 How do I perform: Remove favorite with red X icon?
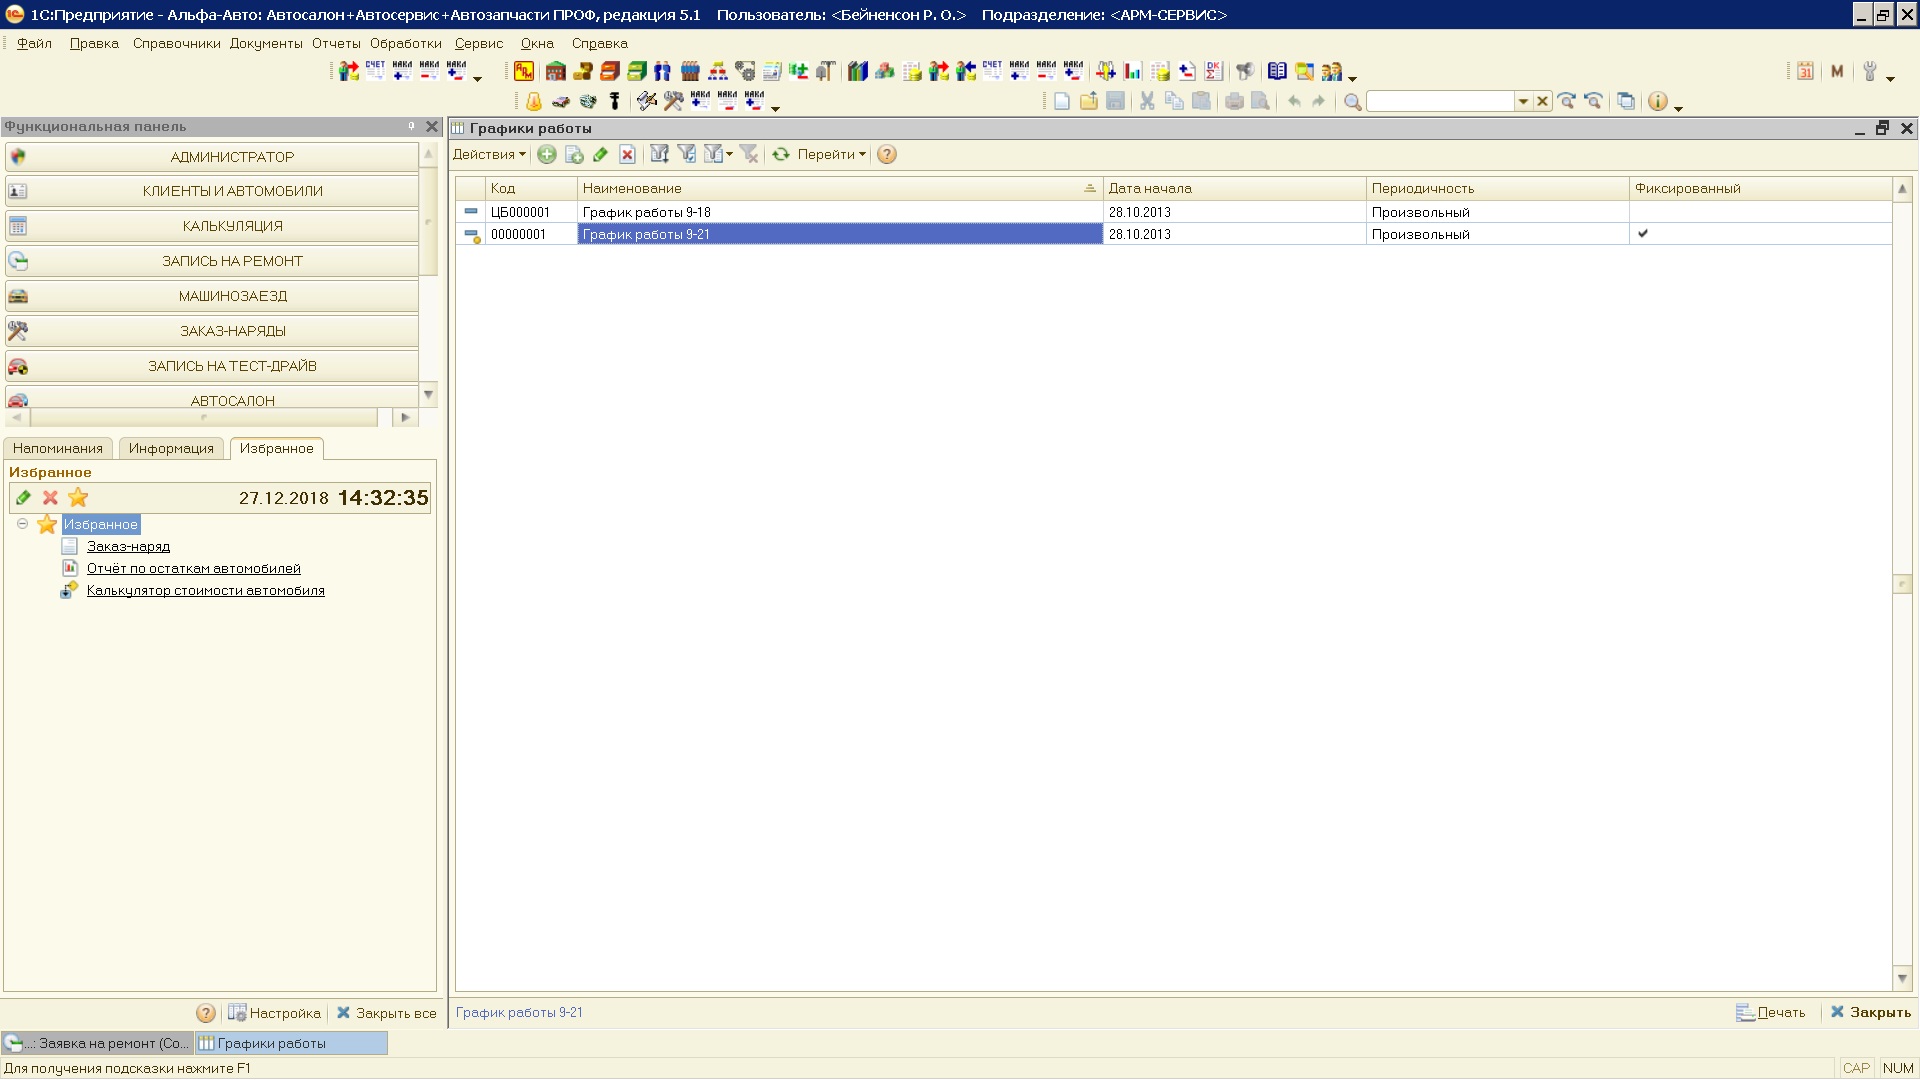tap(50, 497)
